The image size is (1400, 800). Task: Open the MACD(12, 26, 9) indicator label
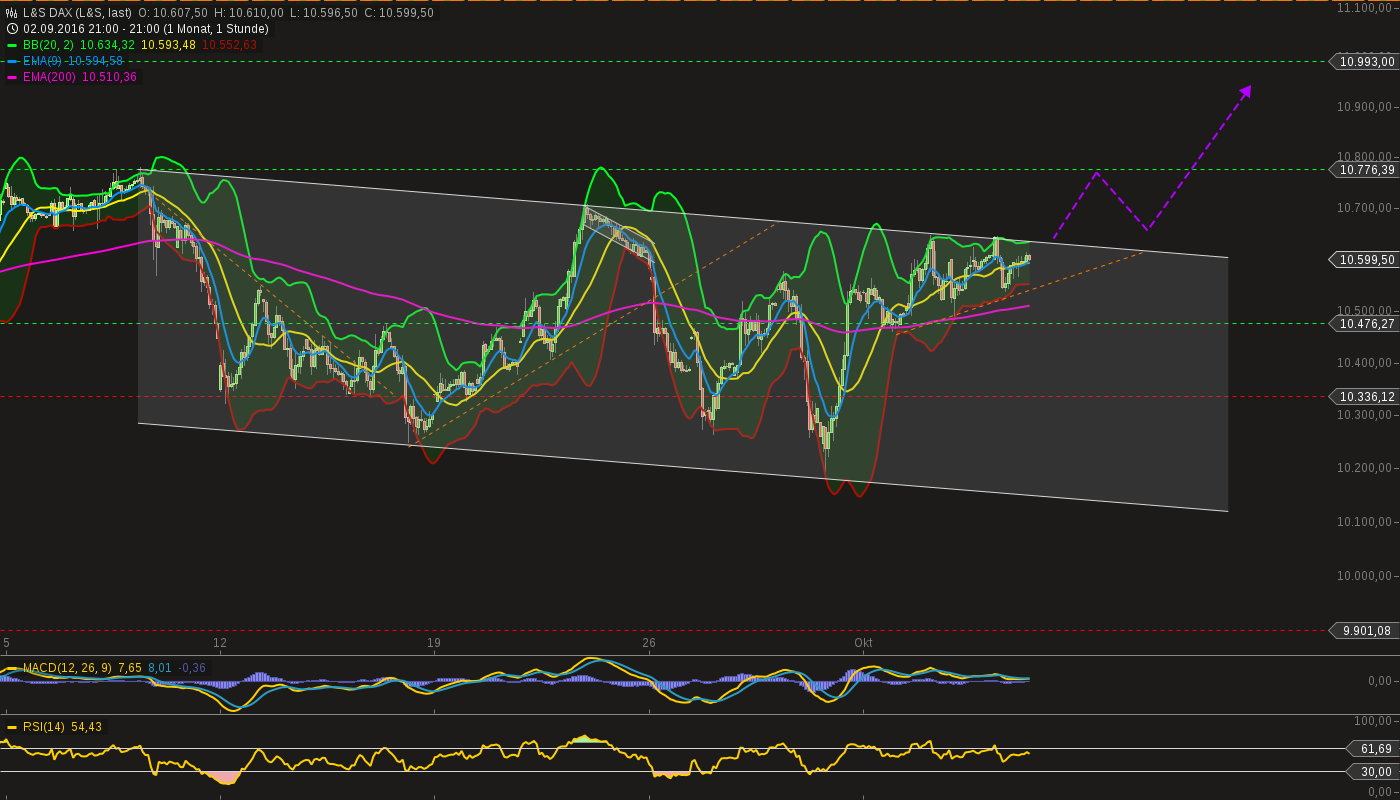pos(67,668)
